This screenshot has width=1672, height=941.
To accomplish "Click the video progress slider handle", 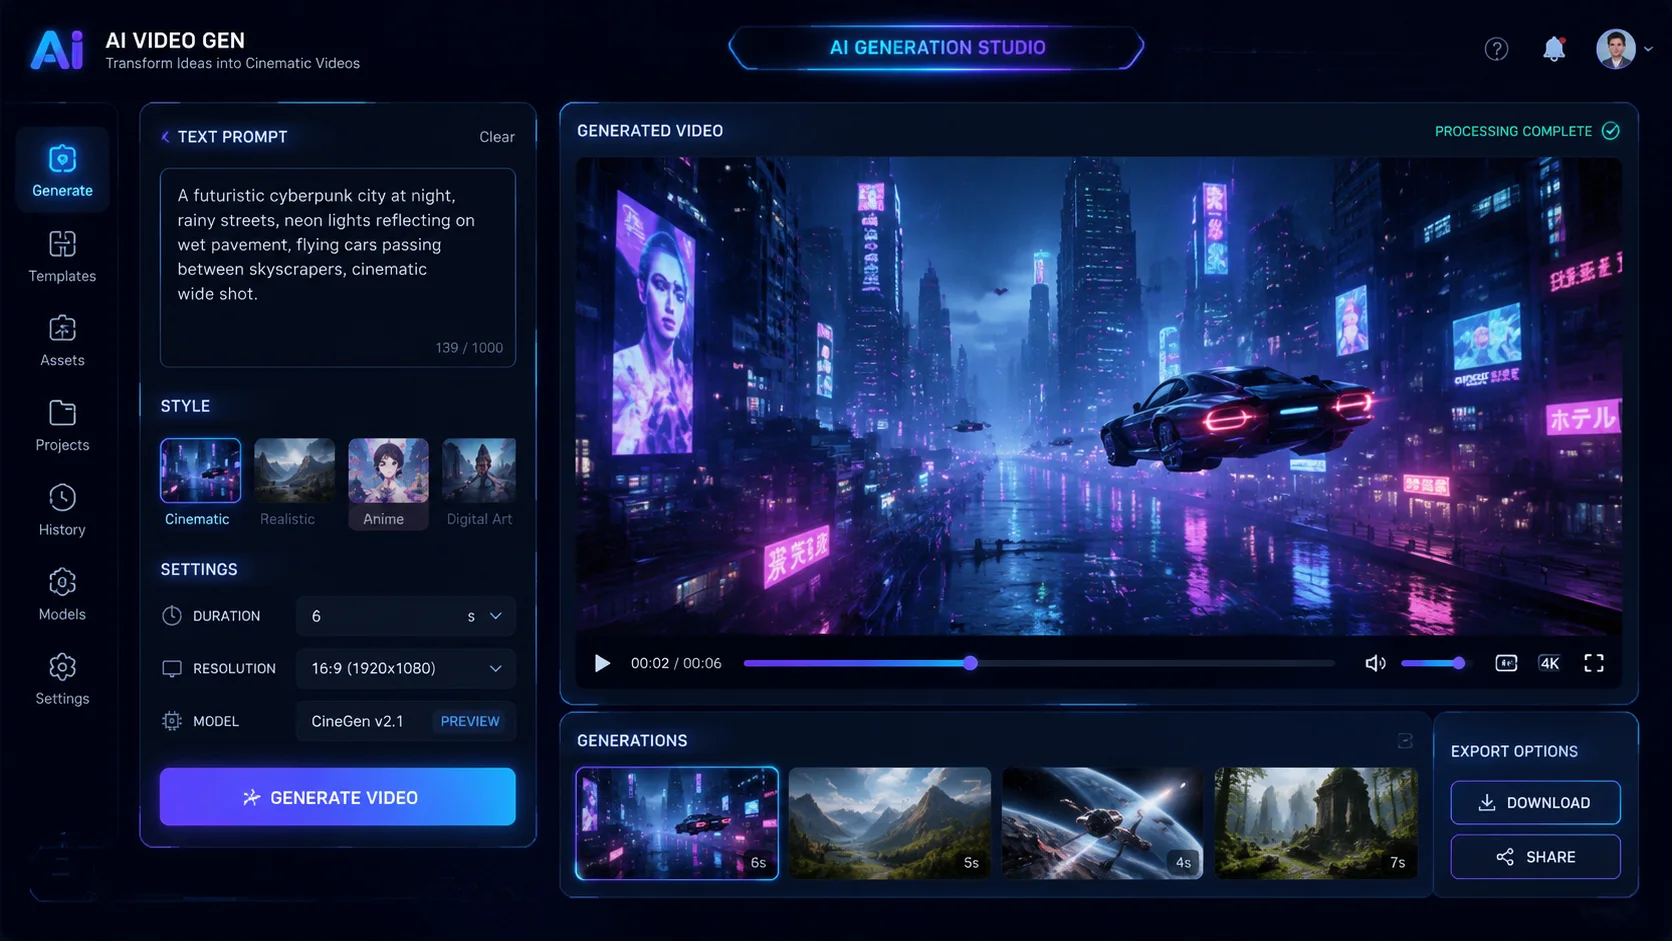I will pyautogui.click(x=970, y=663).
